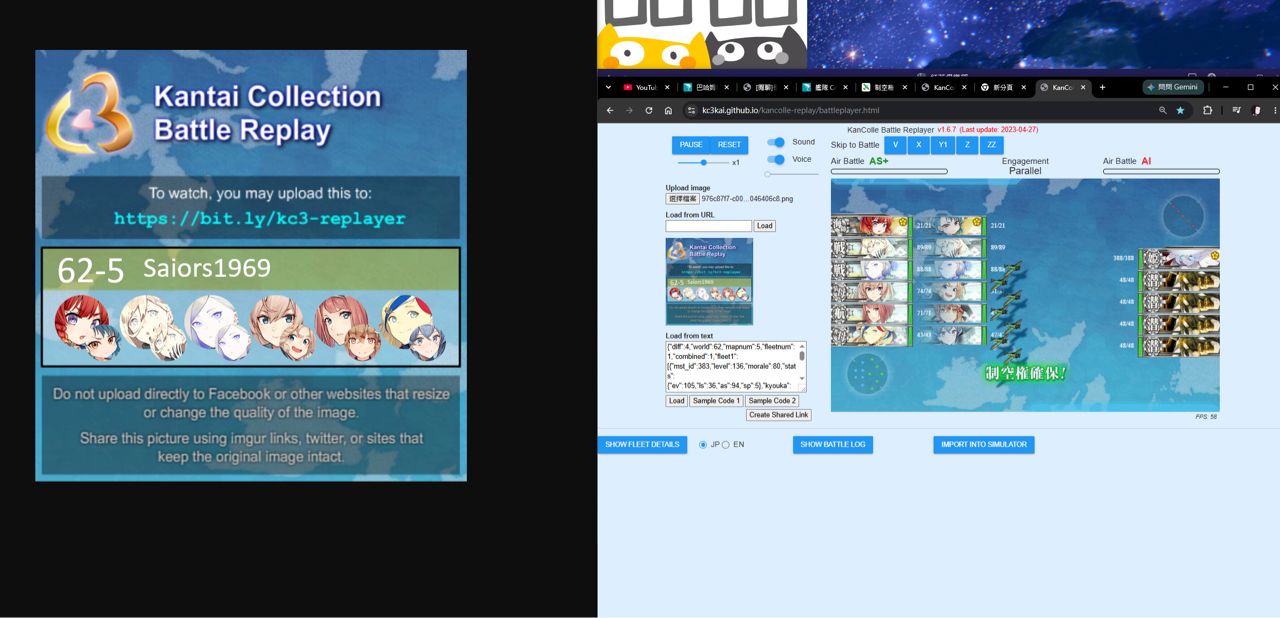This screenshot has height=618, width=1280.
Task: Click the green formation radar circle icon
Action: (x=867, y=374)
